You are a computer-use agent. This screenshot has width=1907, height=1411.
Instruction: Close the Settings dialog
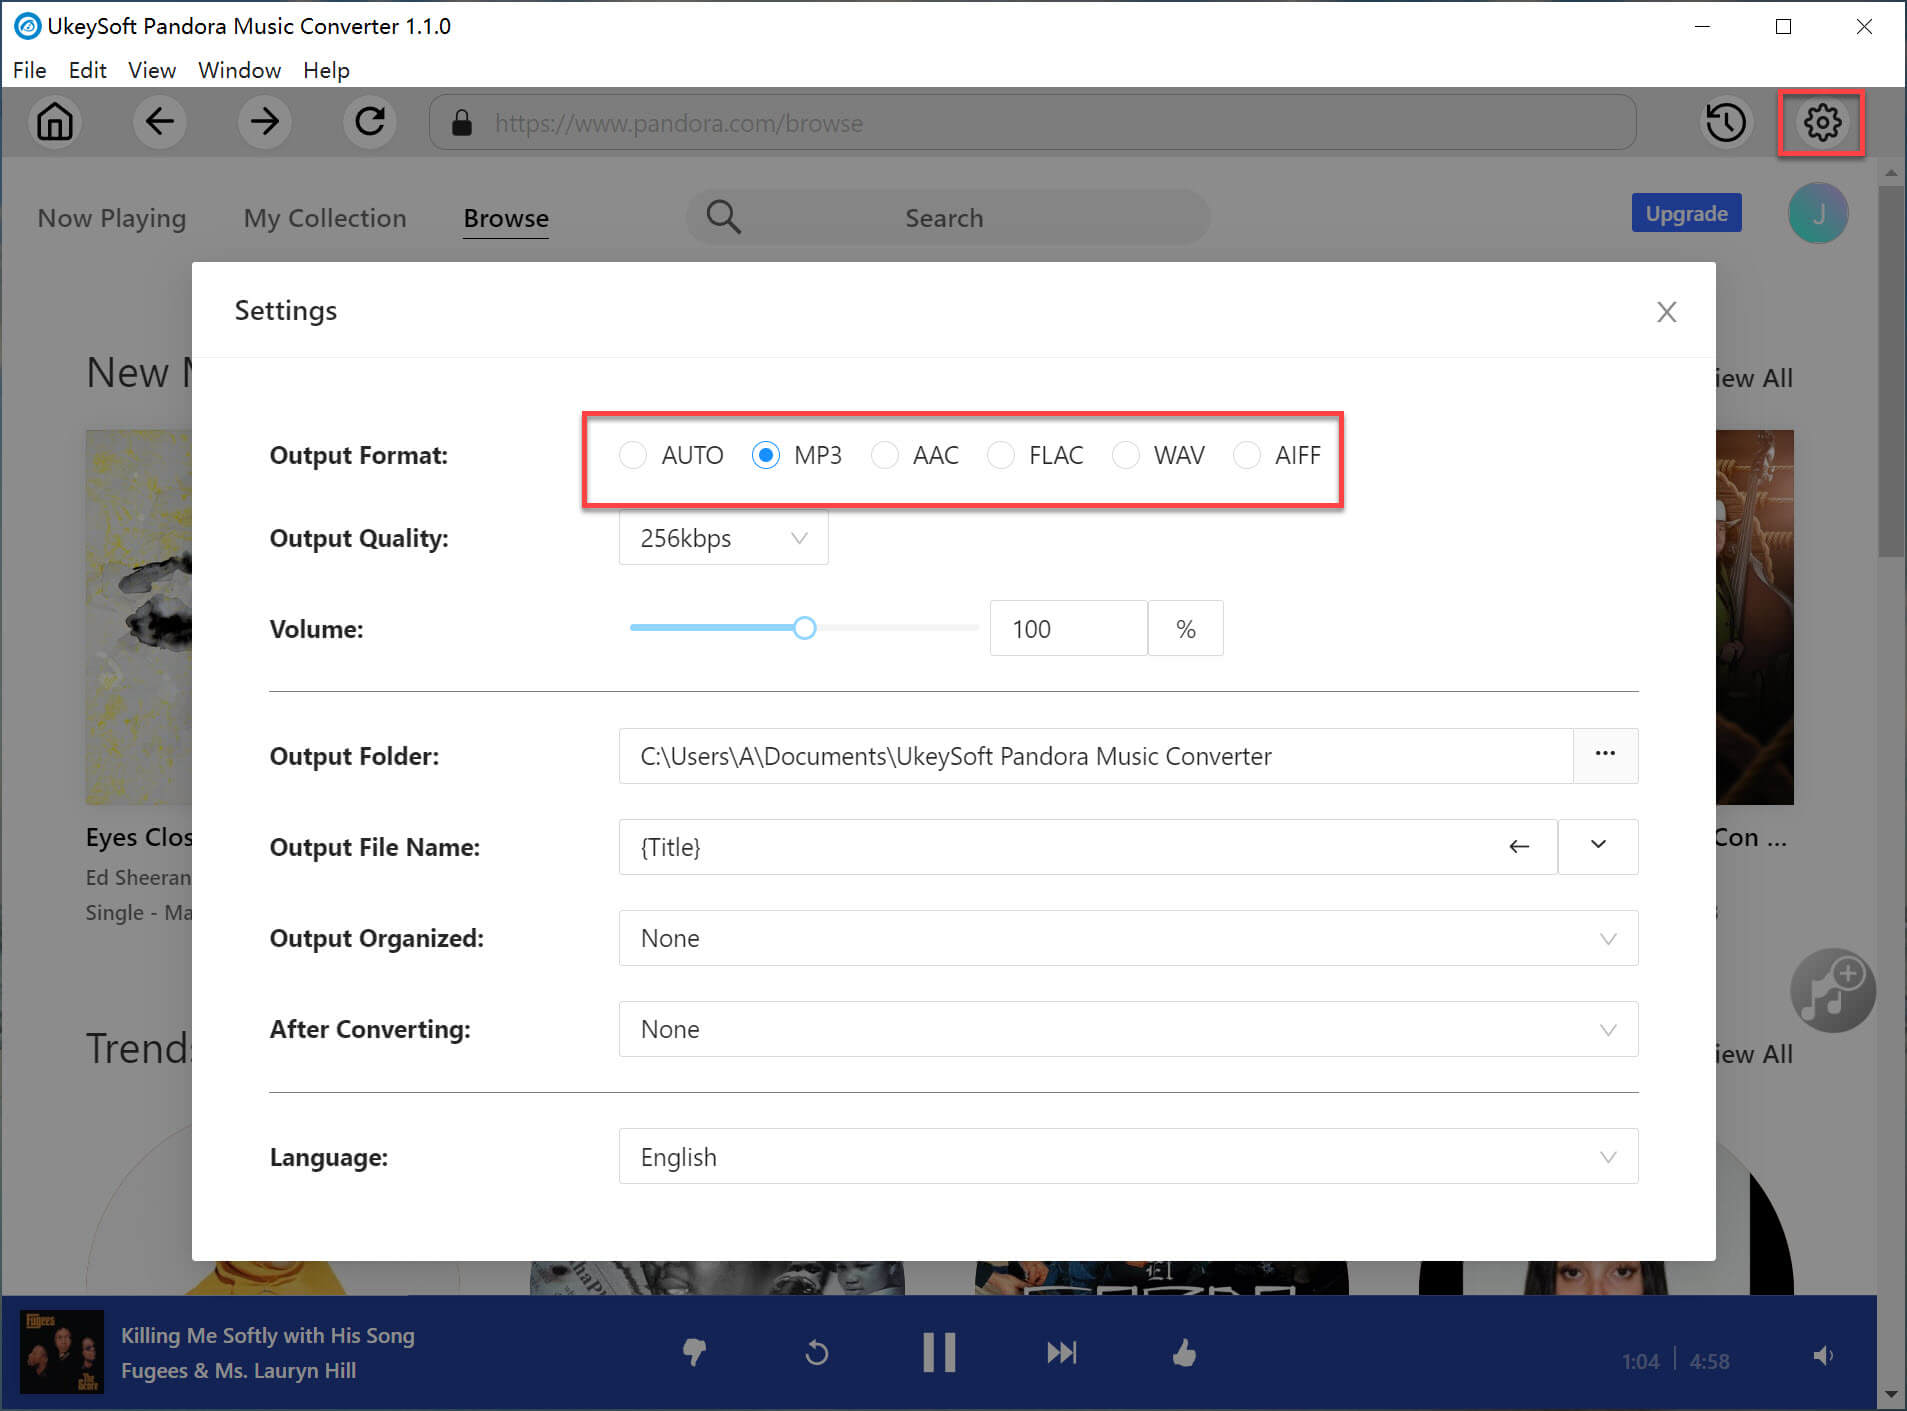(1666, 312)
